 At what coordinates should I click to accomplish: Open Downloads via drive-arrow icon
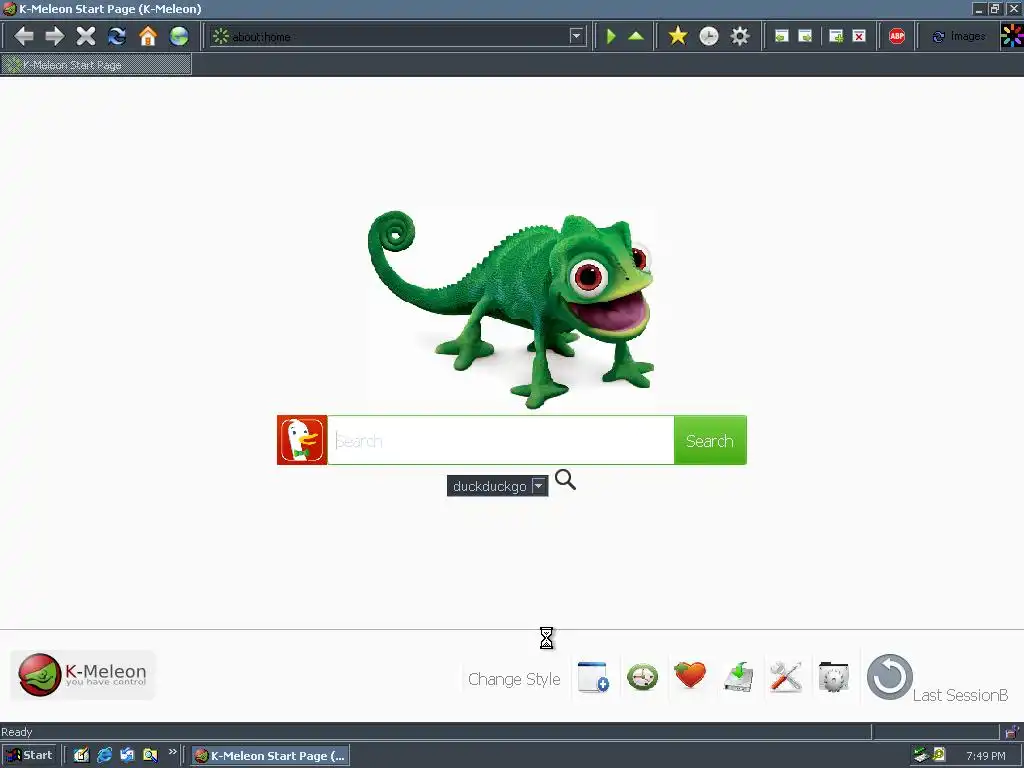[739, 677]
